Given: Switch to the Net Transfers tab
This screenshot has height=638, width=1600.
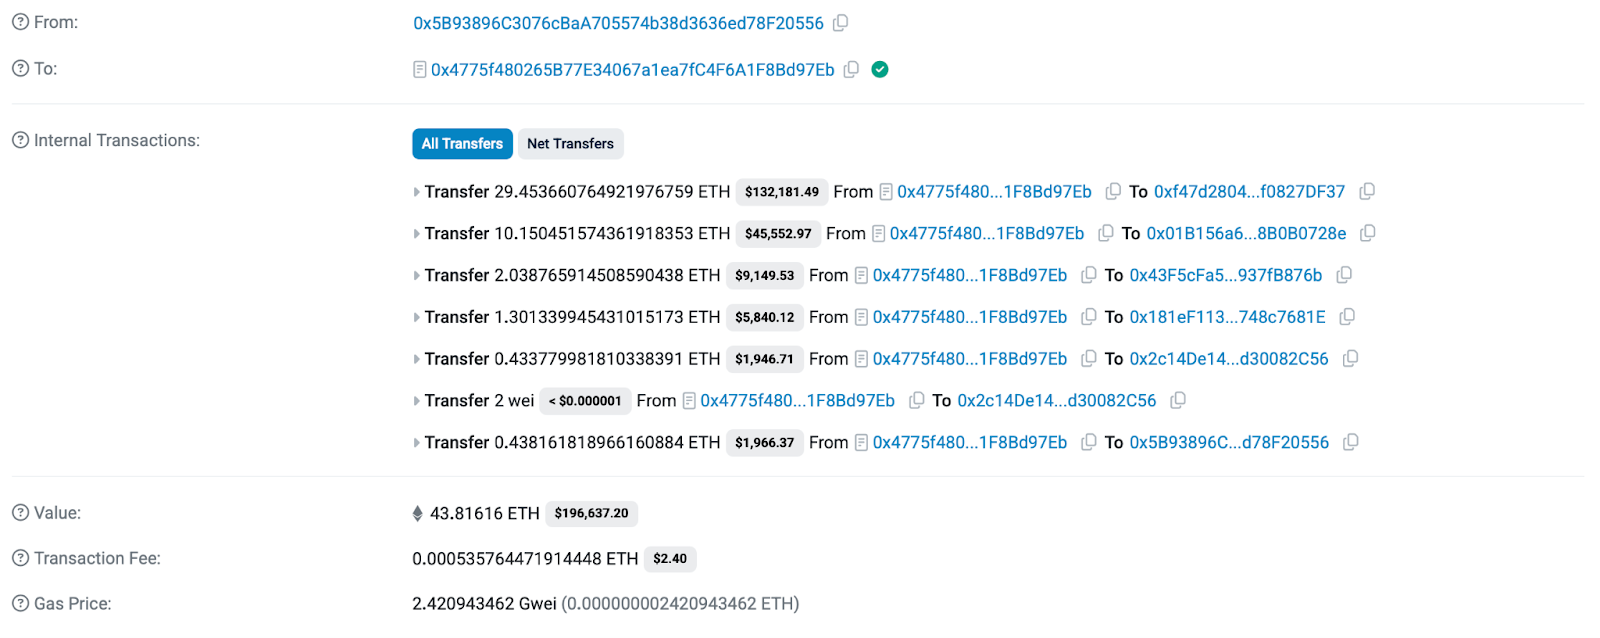Looking at the screenshot, I should click(570, 144).
